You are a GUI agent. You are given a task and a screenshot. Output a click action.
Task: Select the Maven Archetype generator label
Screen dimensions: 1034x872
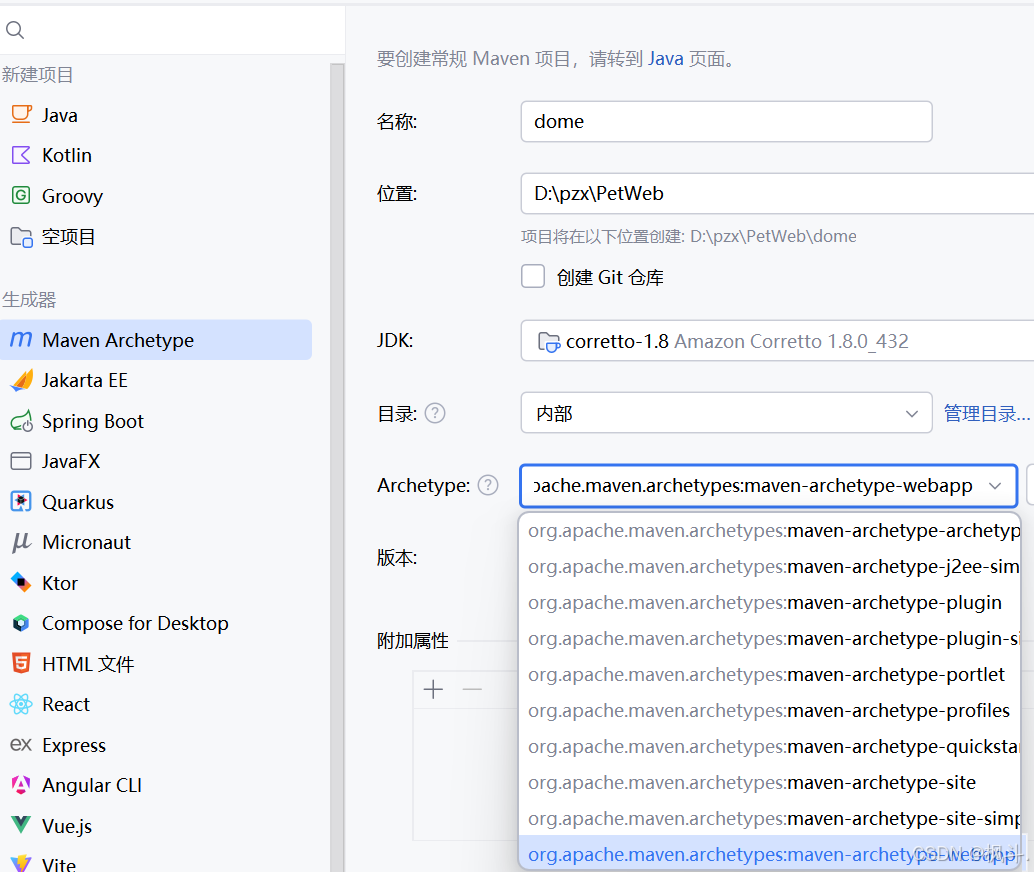click(x=118, y=340)
